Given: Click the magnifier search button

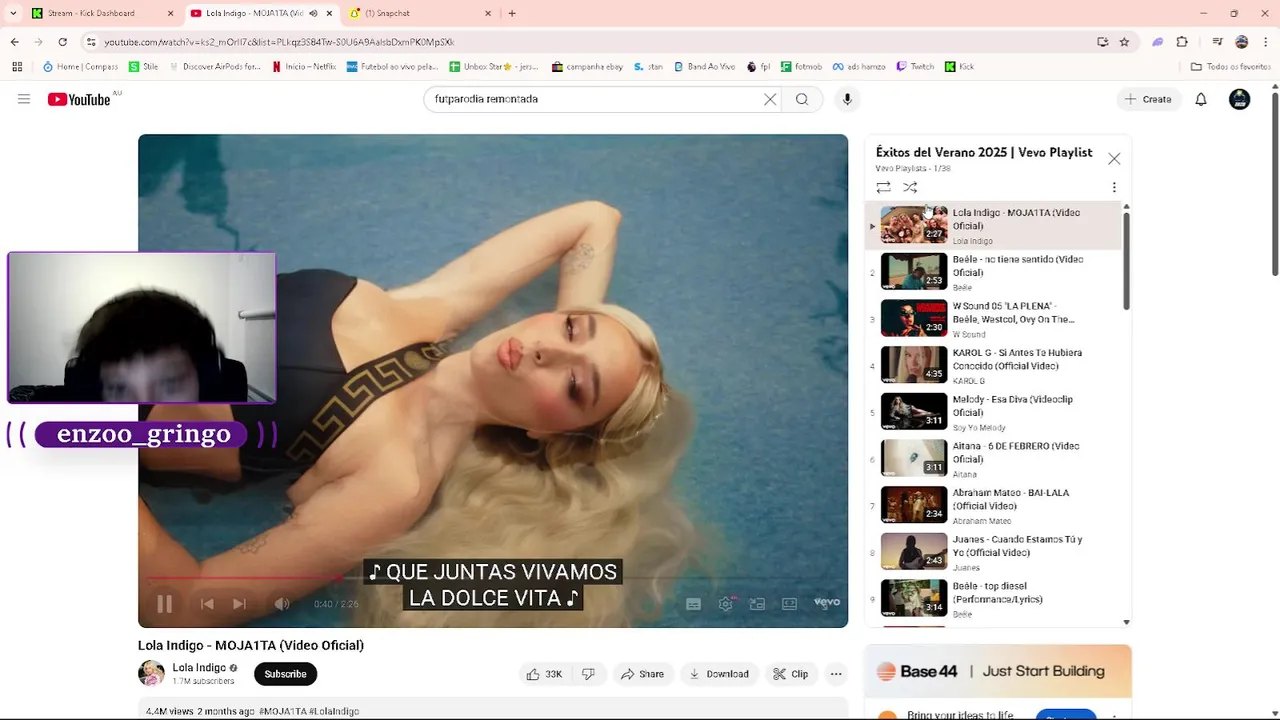Looking at the screenshot, I should [802, 99].
